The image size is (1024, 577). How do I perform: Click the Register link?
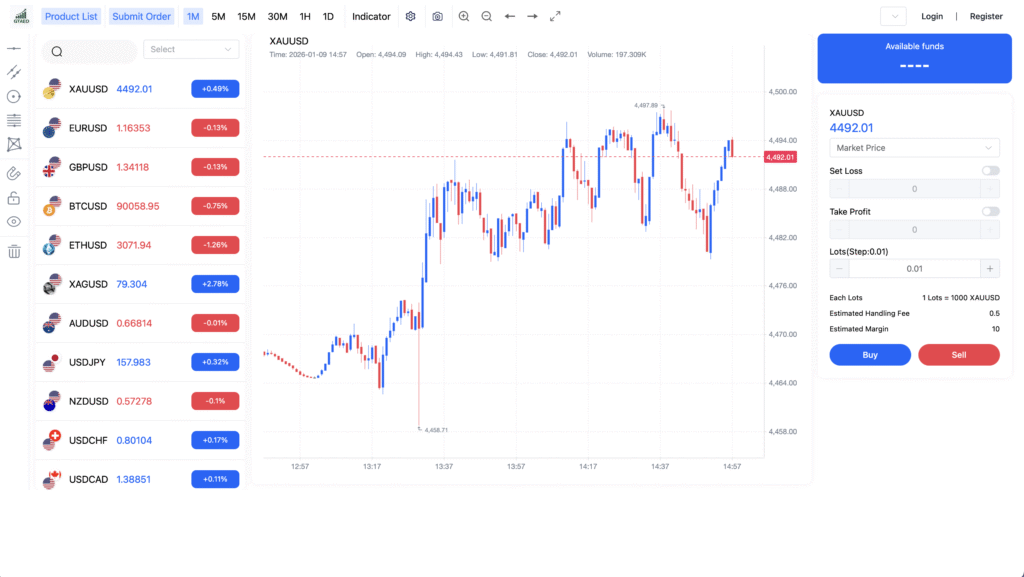point(986,16)
